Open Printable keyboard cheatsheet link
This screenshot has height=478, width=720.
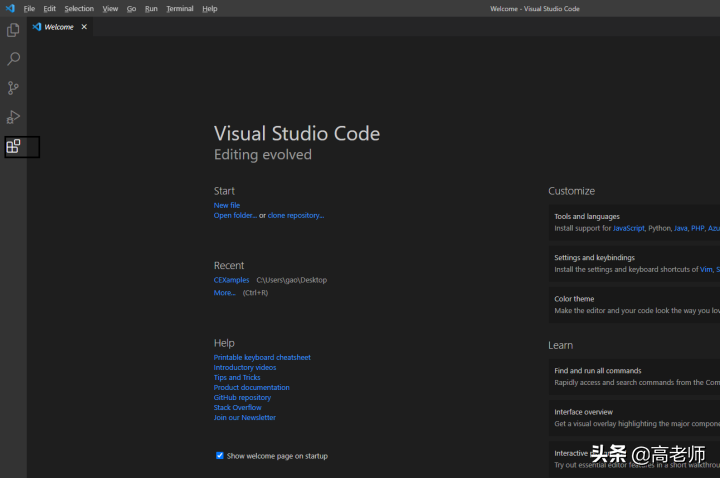(262, 357)
